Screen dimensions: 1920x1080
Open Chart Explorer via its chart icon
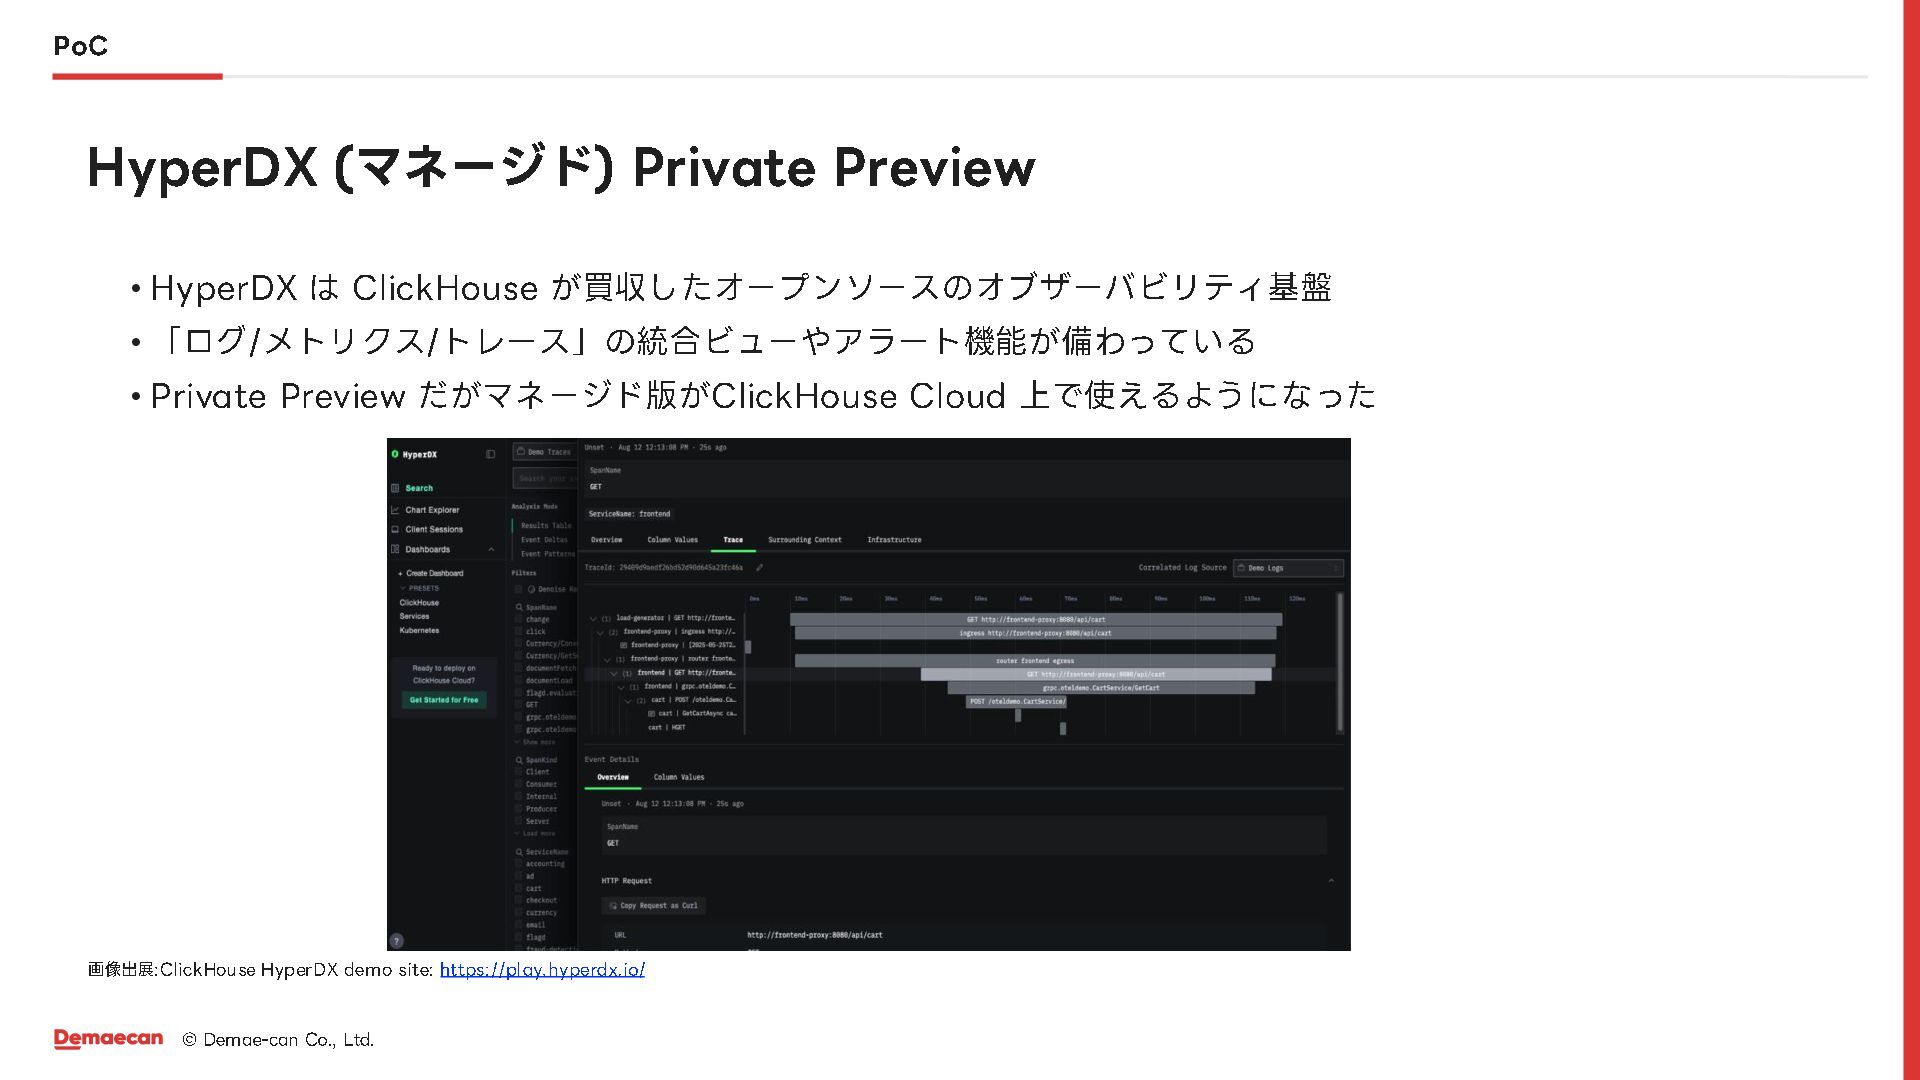click(x=395, y=510)
